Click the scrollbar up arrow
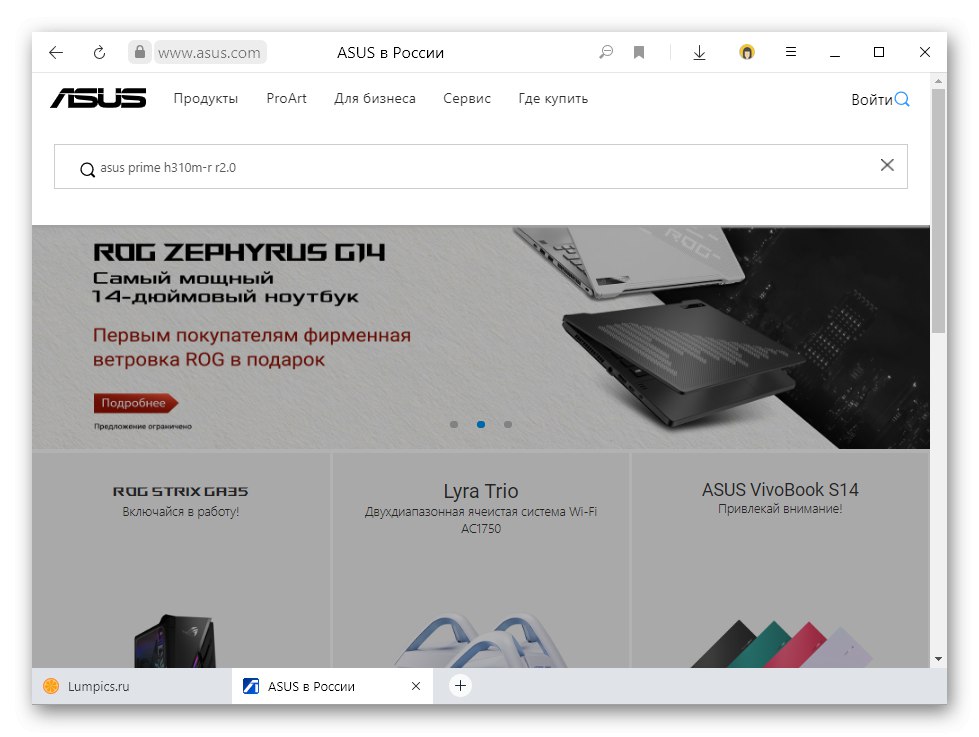Viewport: 979px width, 737px height. coord(938,81)
